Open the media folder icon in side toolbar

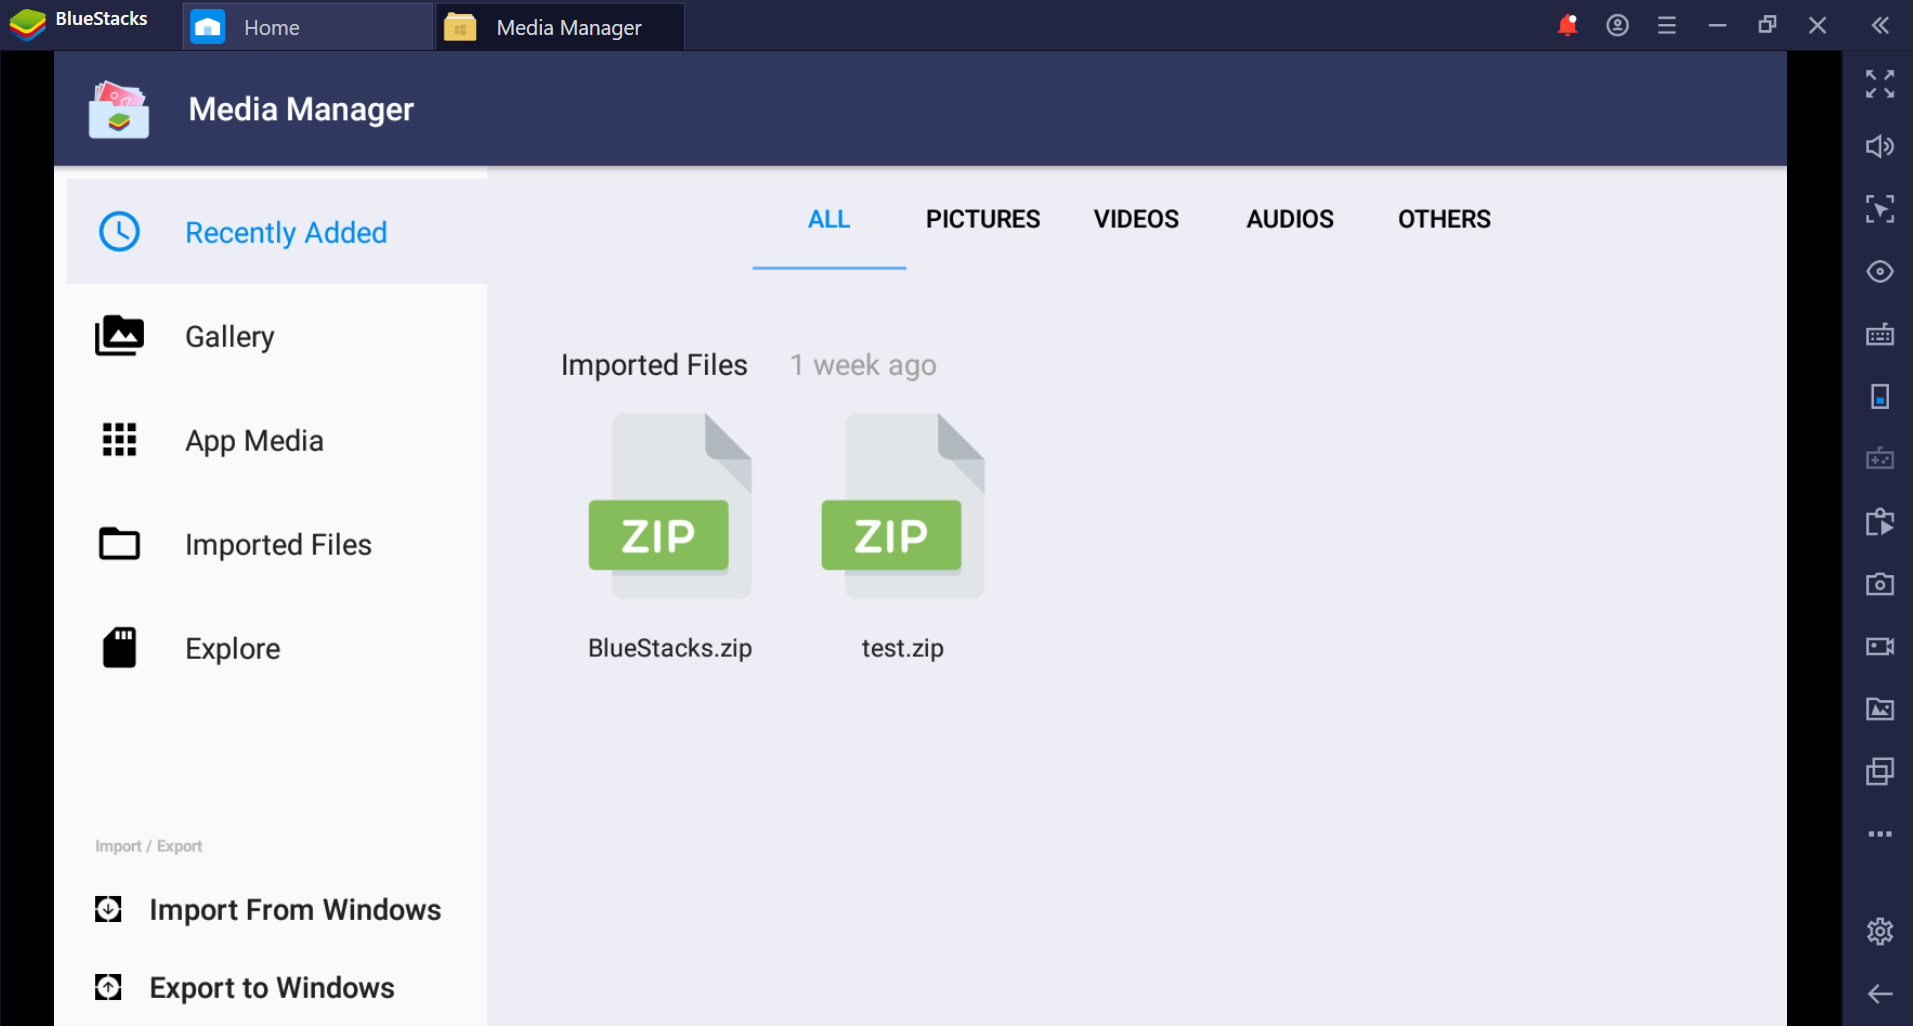tap(1880, 709)
